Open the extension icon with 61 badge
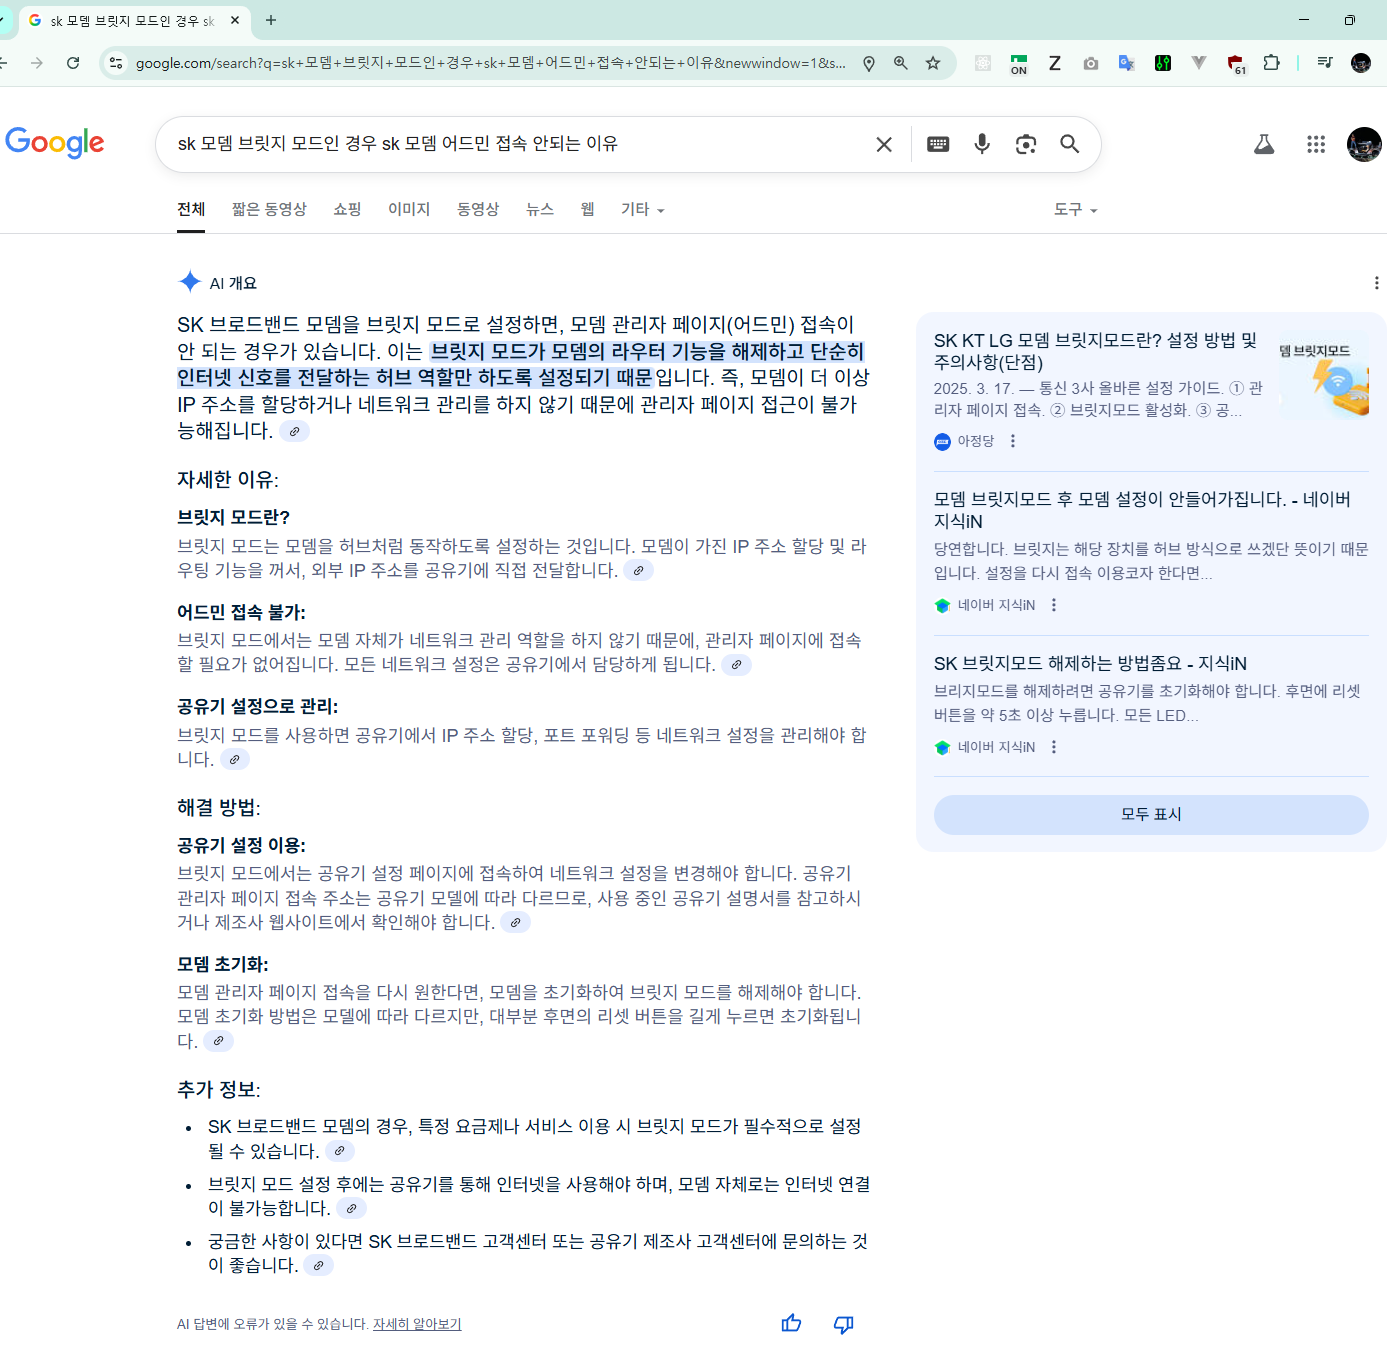1387x1371 pixels. point(1235,63)
